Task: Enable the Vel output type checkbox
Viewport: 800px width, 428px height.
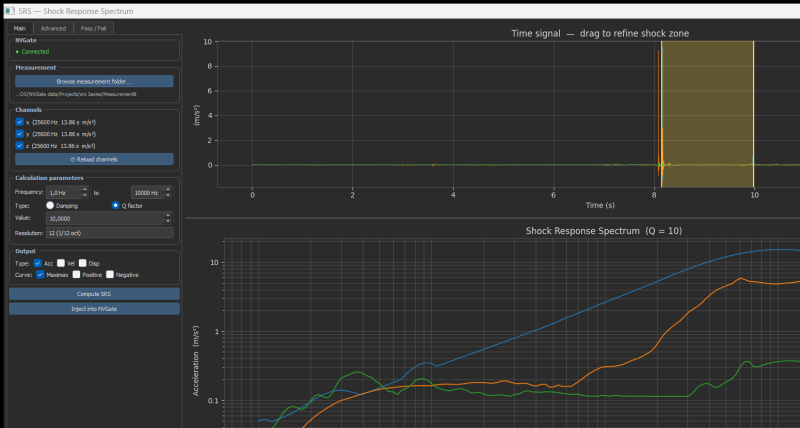Action: tap(61, 263)
